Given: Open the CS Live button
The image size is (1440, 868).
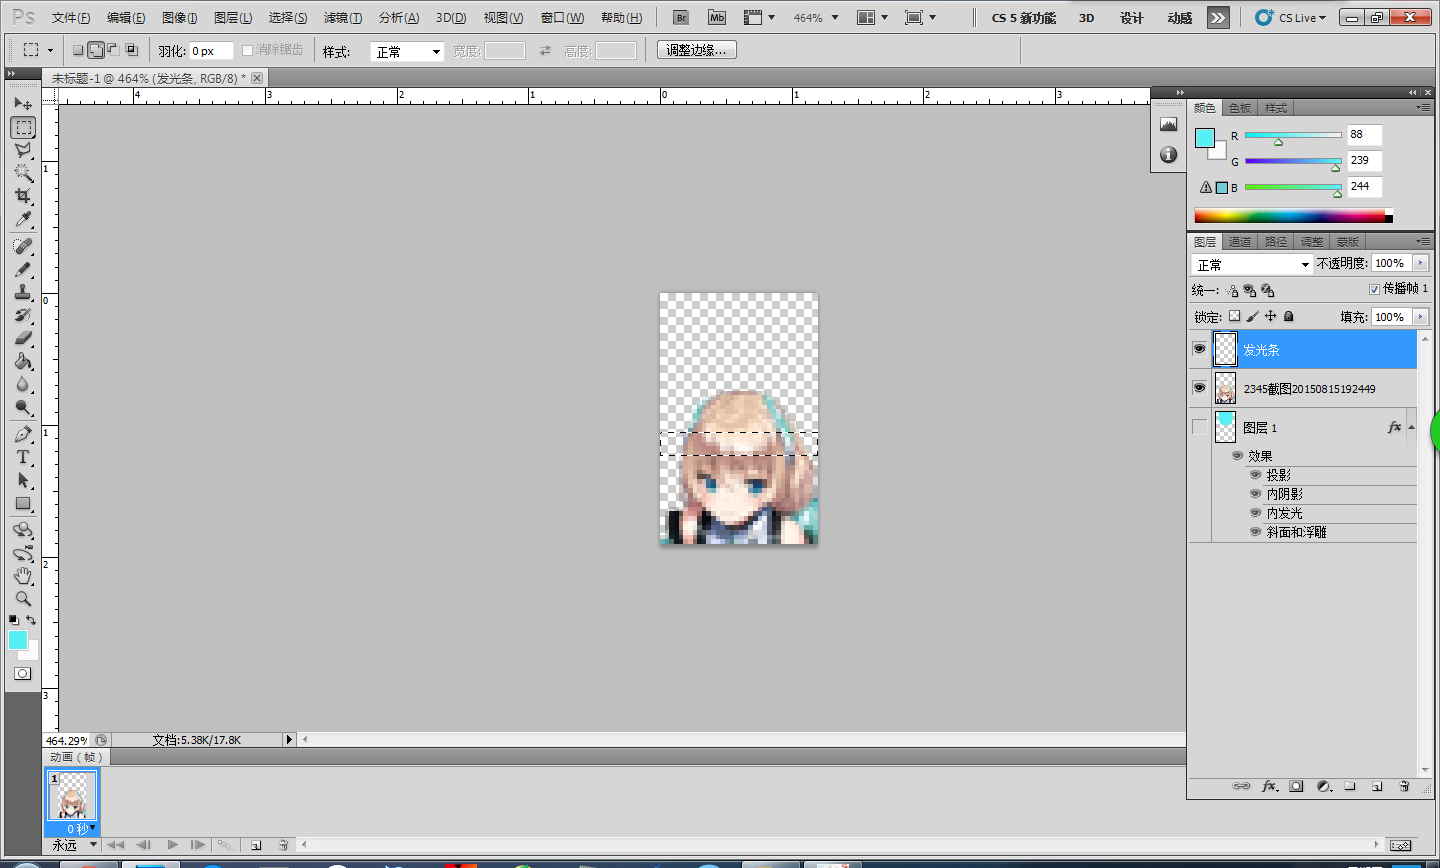Looking at the screenshot, I should point(1291,18).
